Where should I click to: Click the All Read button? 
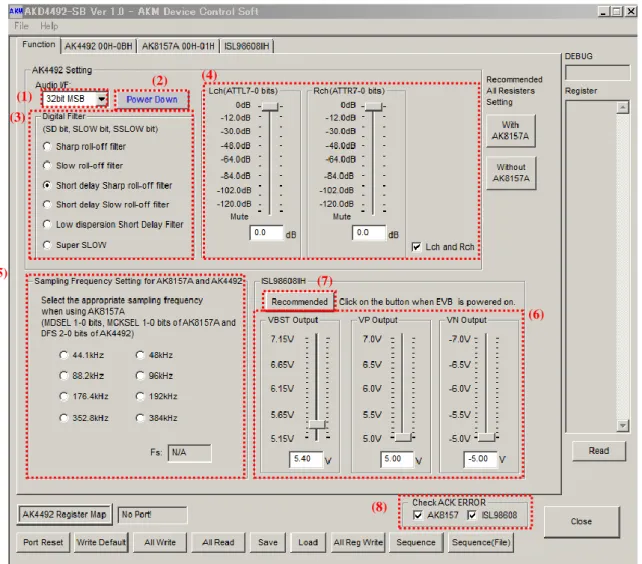218,542
